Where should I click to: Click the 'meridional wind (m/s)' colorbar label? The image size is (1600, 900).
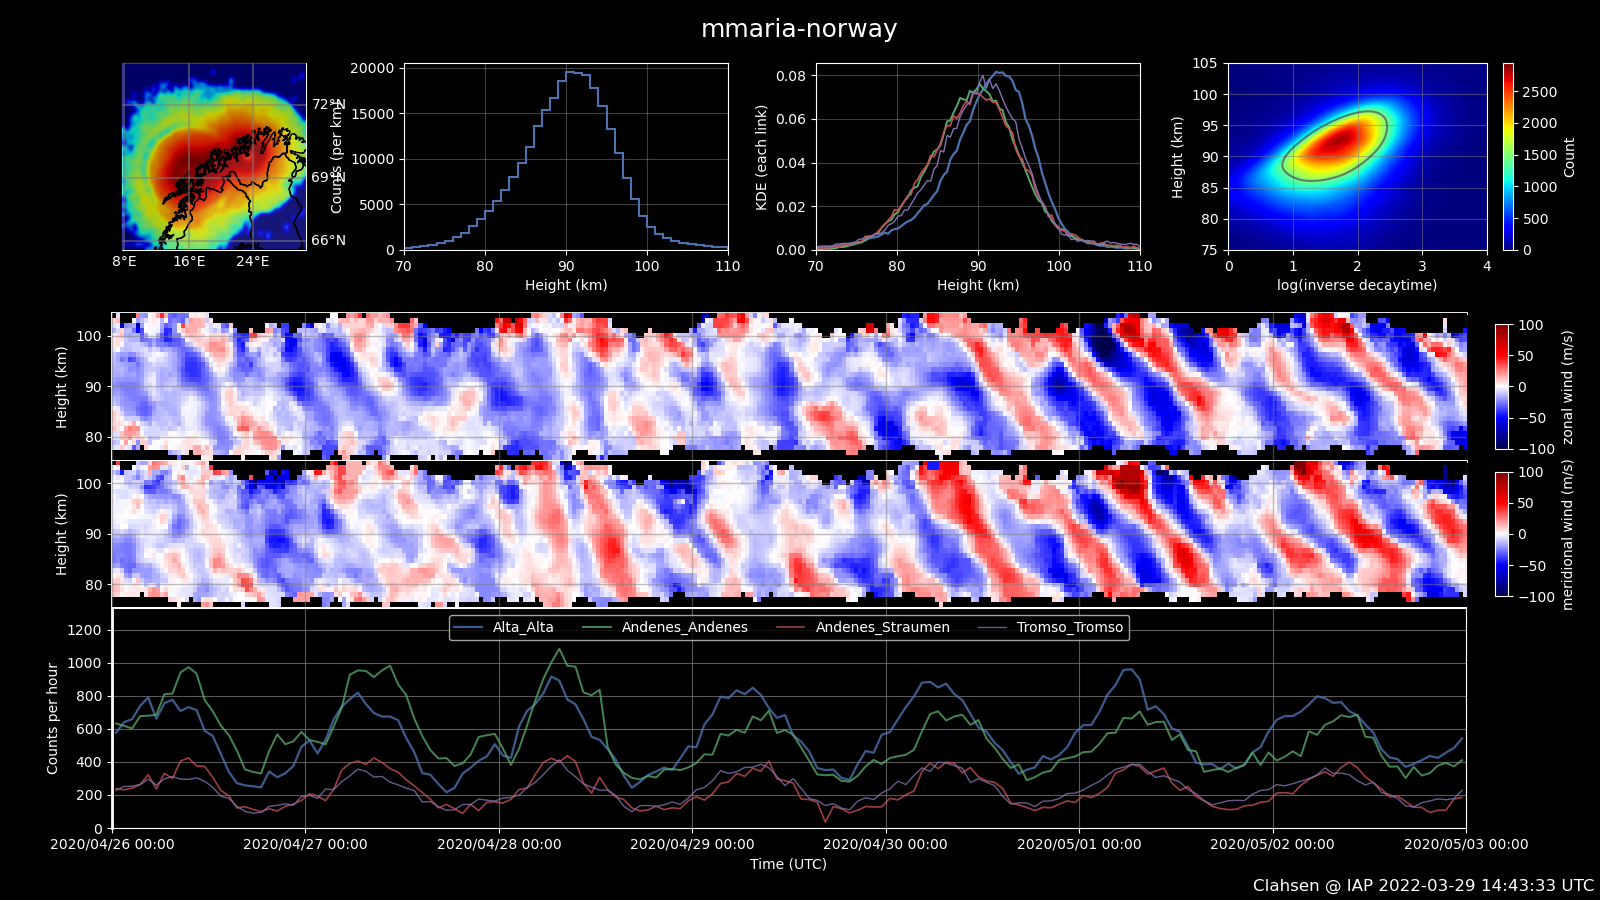tap(1568, 535)
